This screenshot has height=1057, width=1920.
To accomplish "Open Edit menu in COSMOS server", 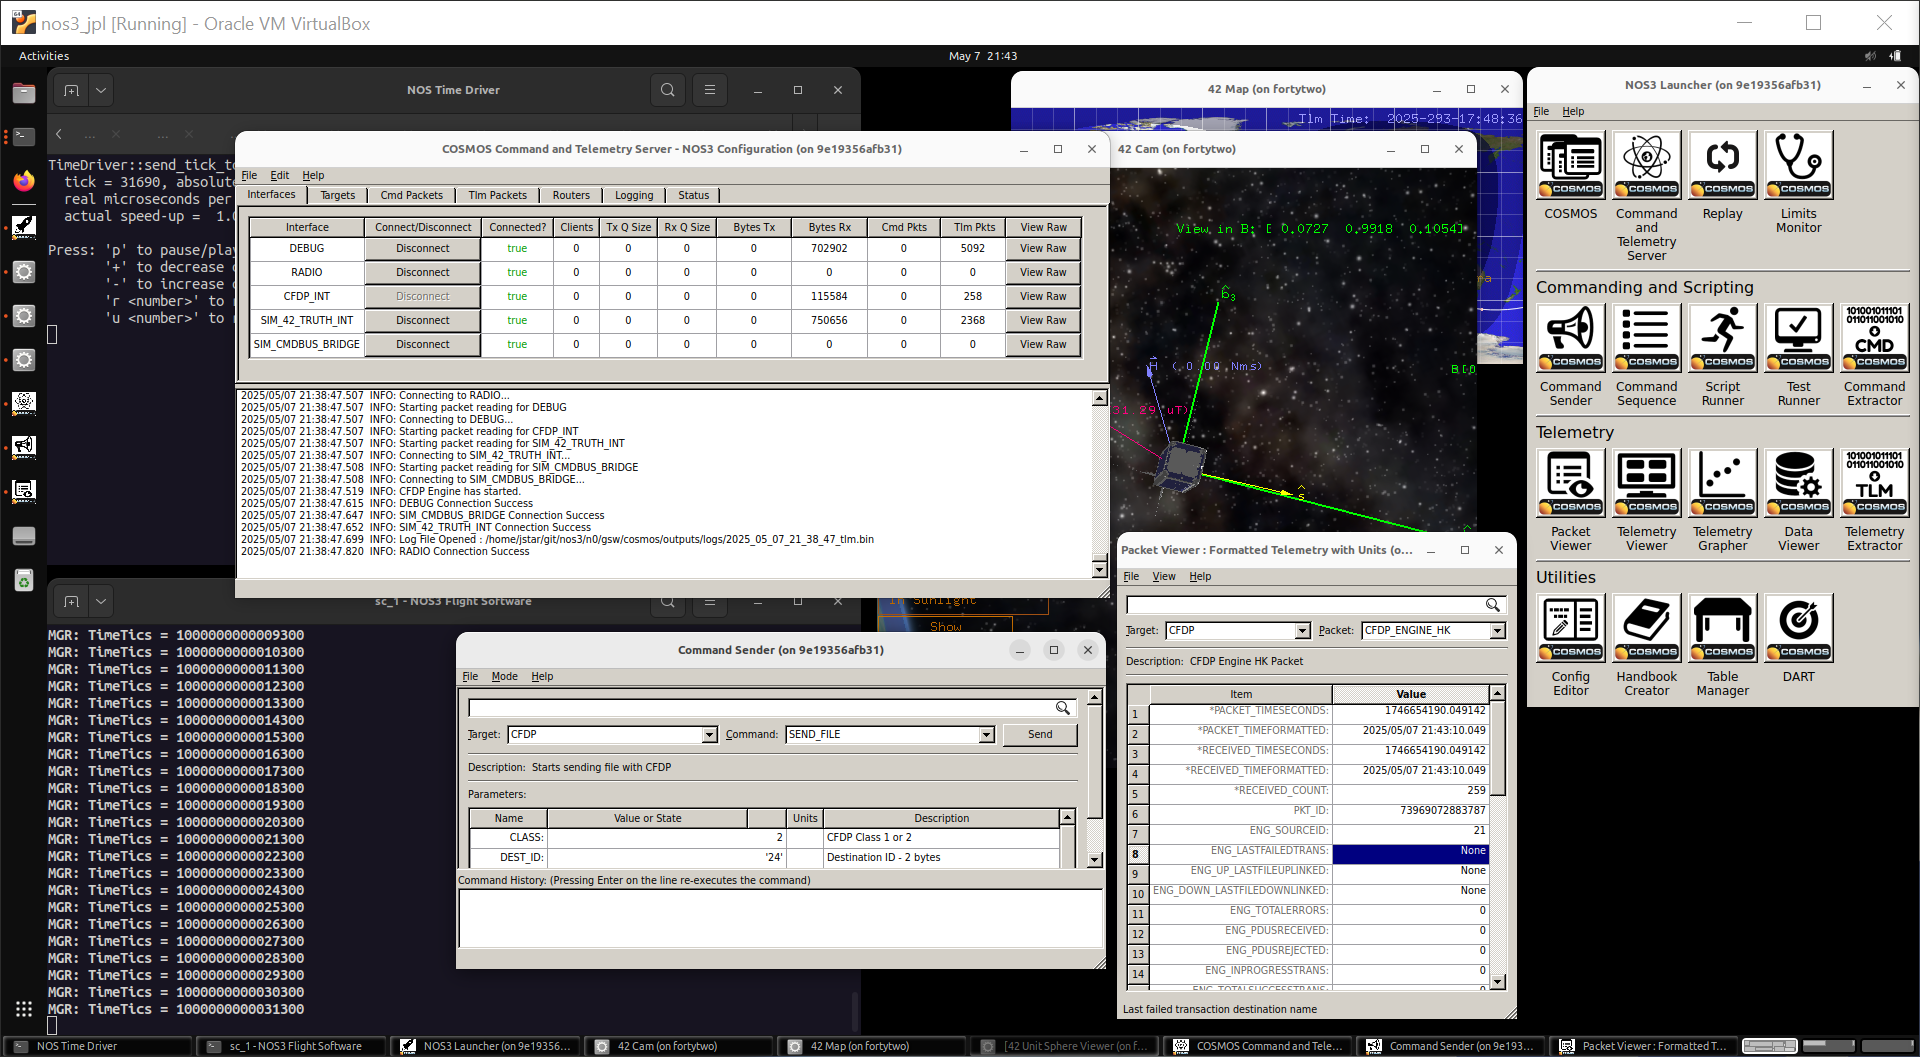I will [280, 175].
